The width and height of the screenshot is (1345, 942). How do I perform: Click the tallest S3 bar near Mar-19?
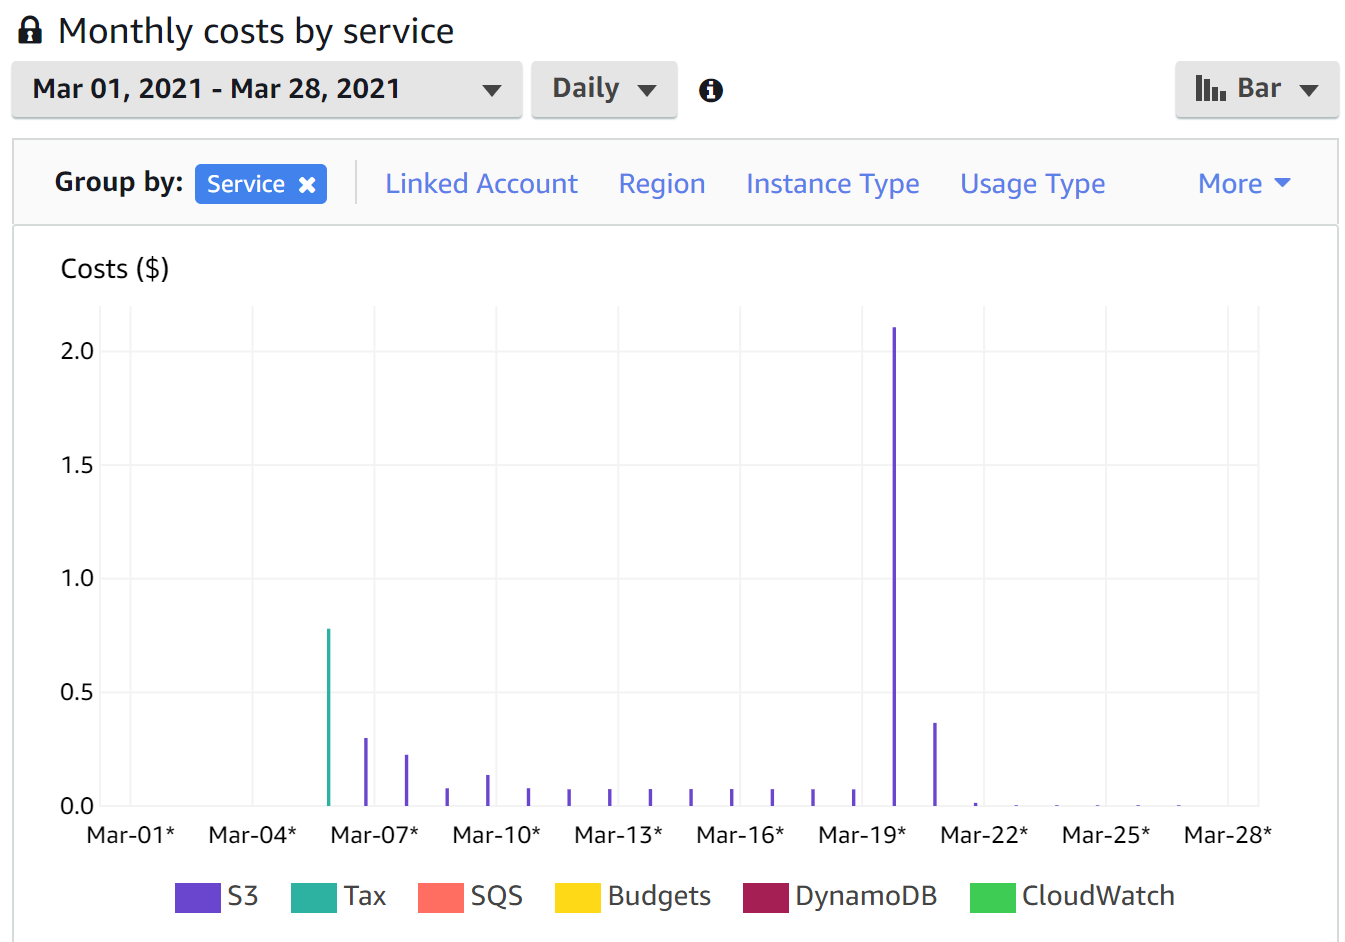(894, 566)
